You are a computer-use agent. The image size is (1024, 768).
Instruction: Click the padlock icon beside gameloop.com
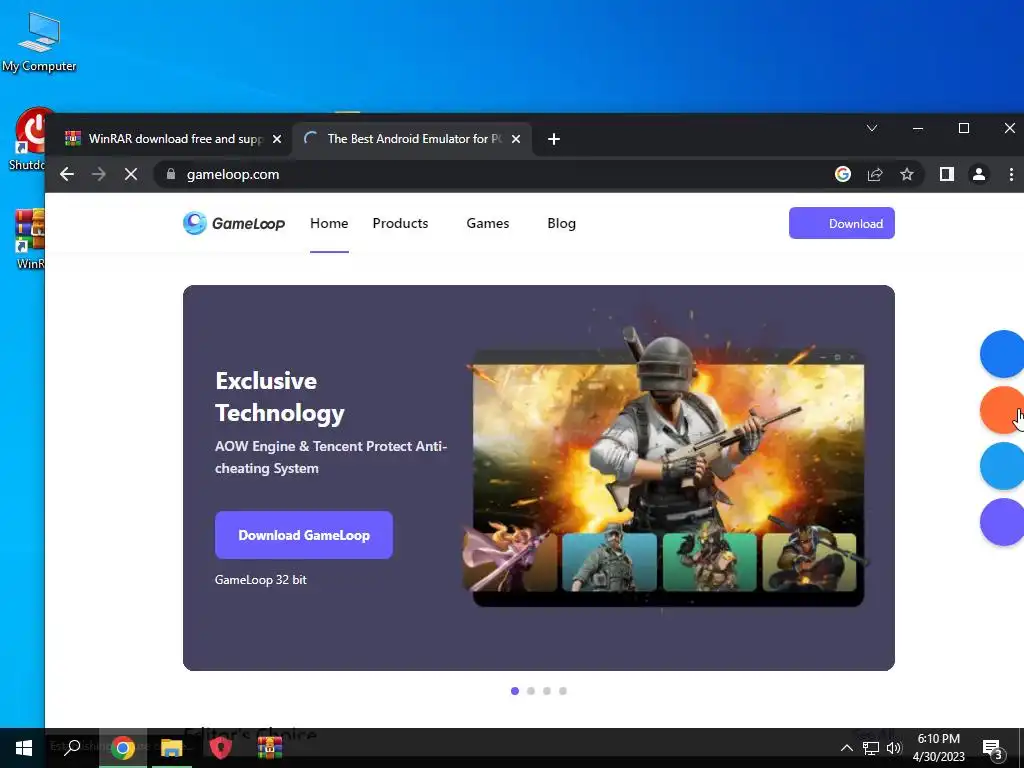(x=171, y=174)
